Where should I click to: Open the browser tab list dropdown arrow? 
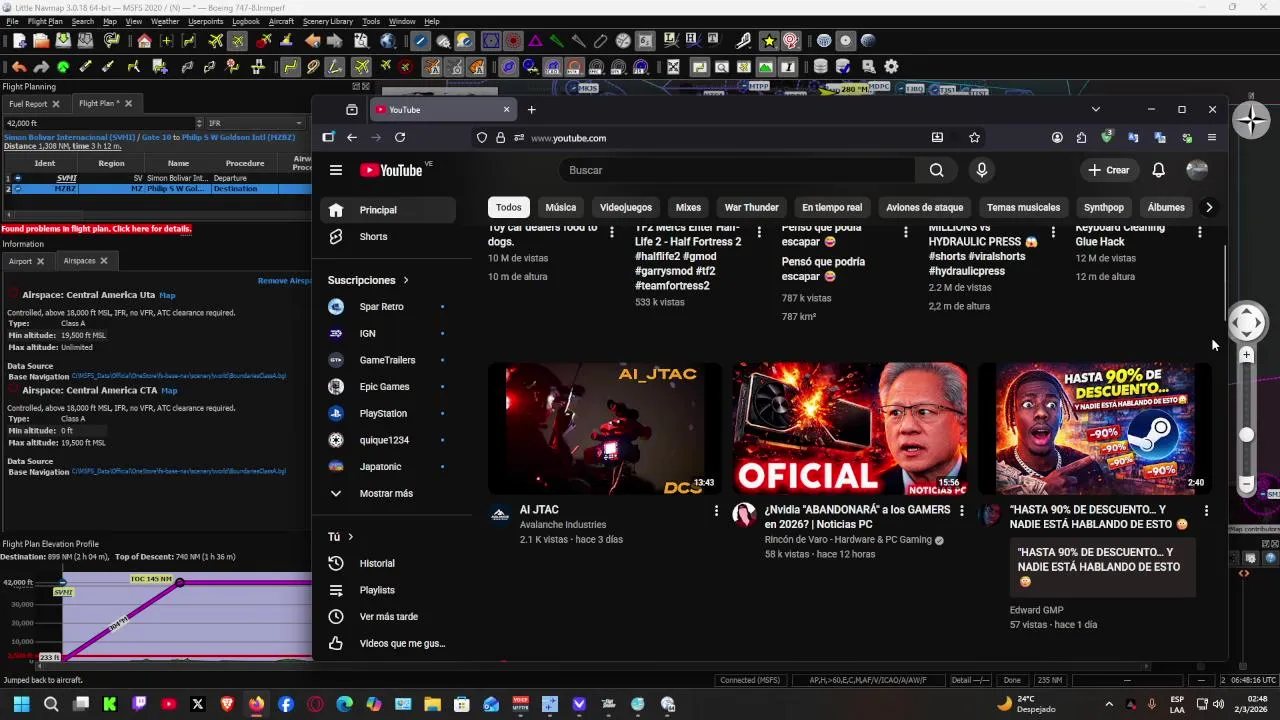tap(1095, 110)
